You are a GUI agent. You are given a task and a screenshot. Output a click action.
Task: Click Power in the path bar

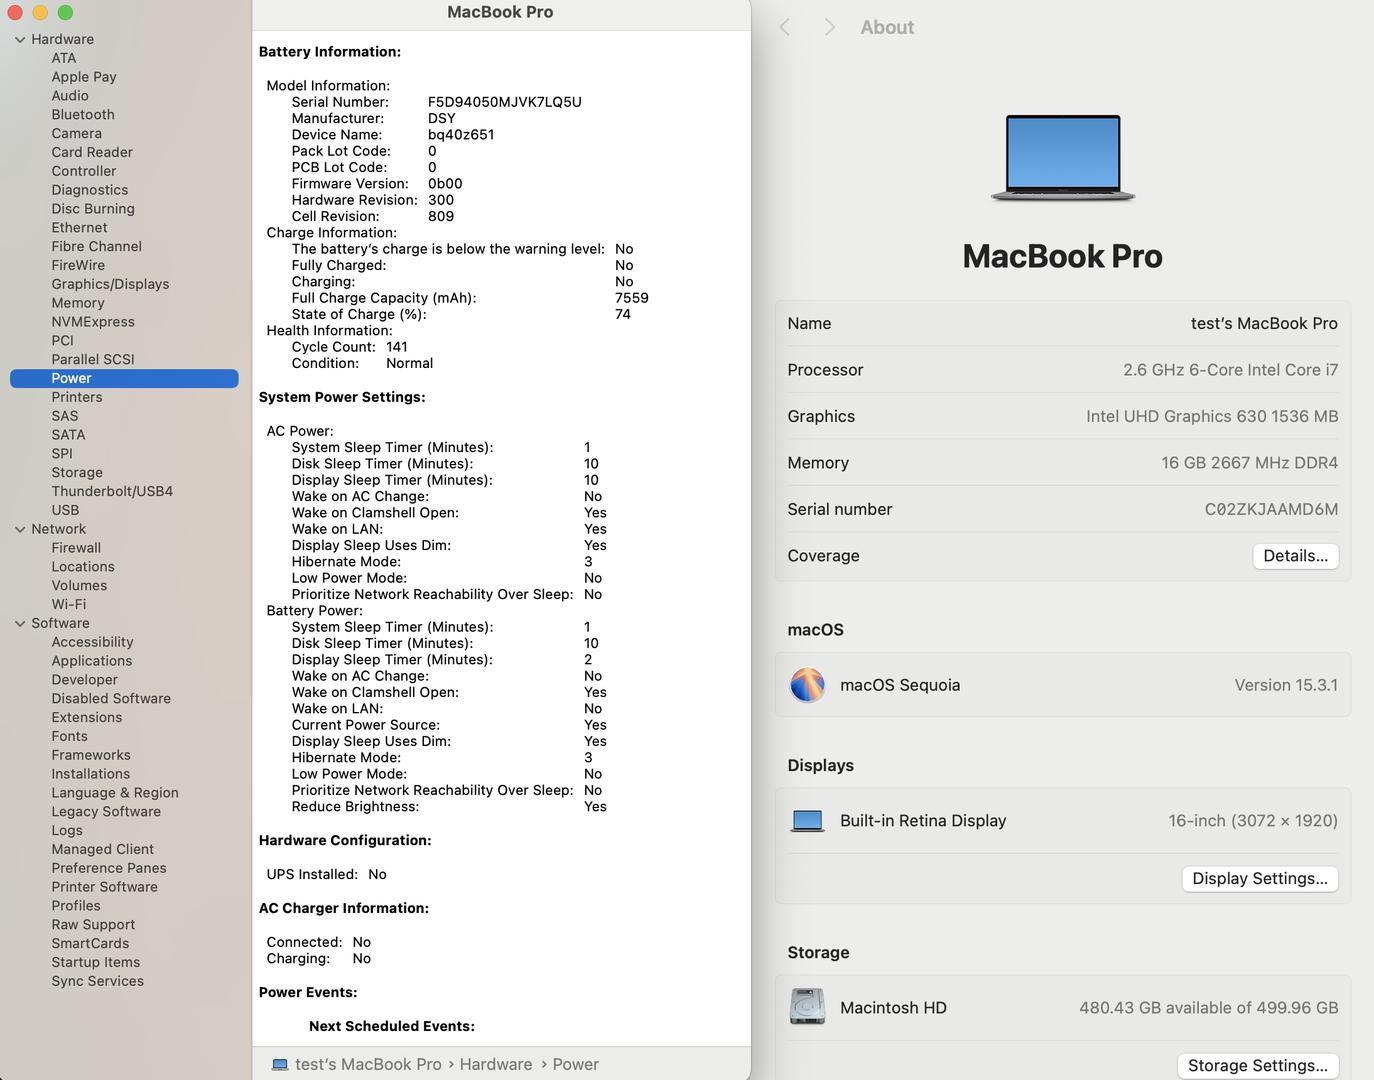576,1065
